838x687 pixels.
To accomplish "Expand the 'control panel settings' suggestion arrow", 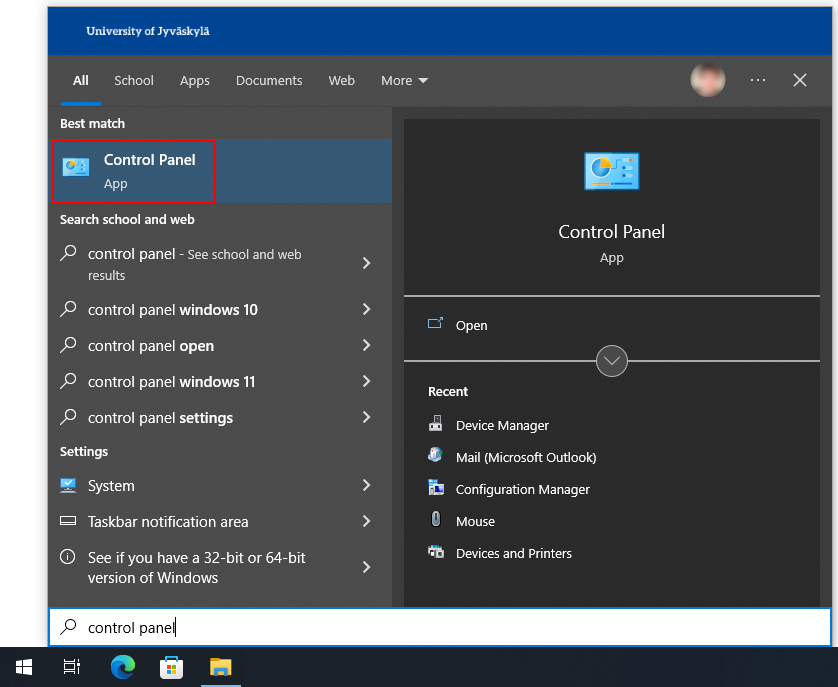I will pos(367,417).
